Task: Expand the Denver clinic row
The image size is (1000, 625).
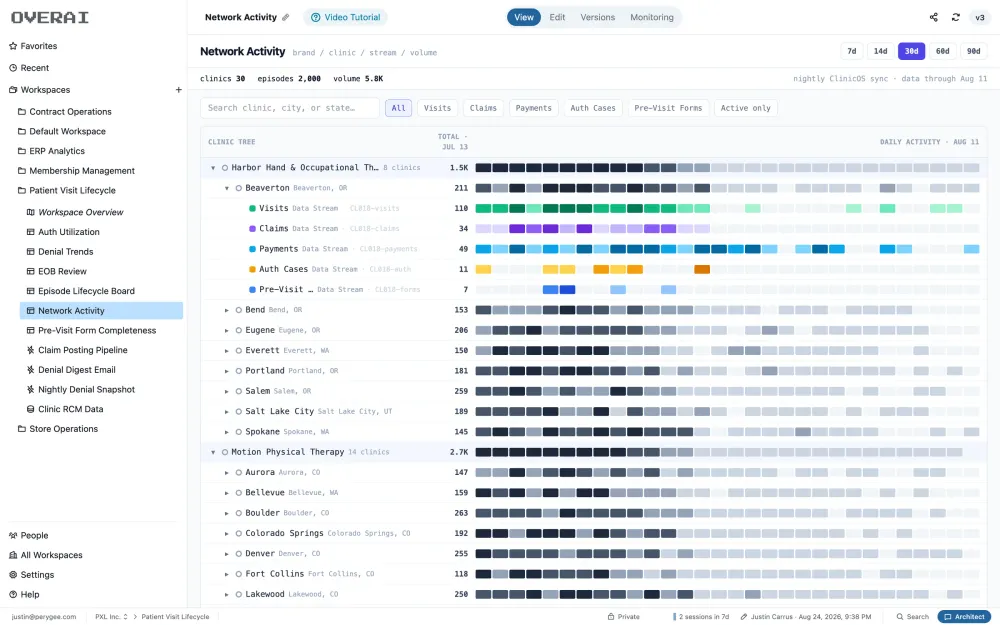Action: click(x=226, y=554)
